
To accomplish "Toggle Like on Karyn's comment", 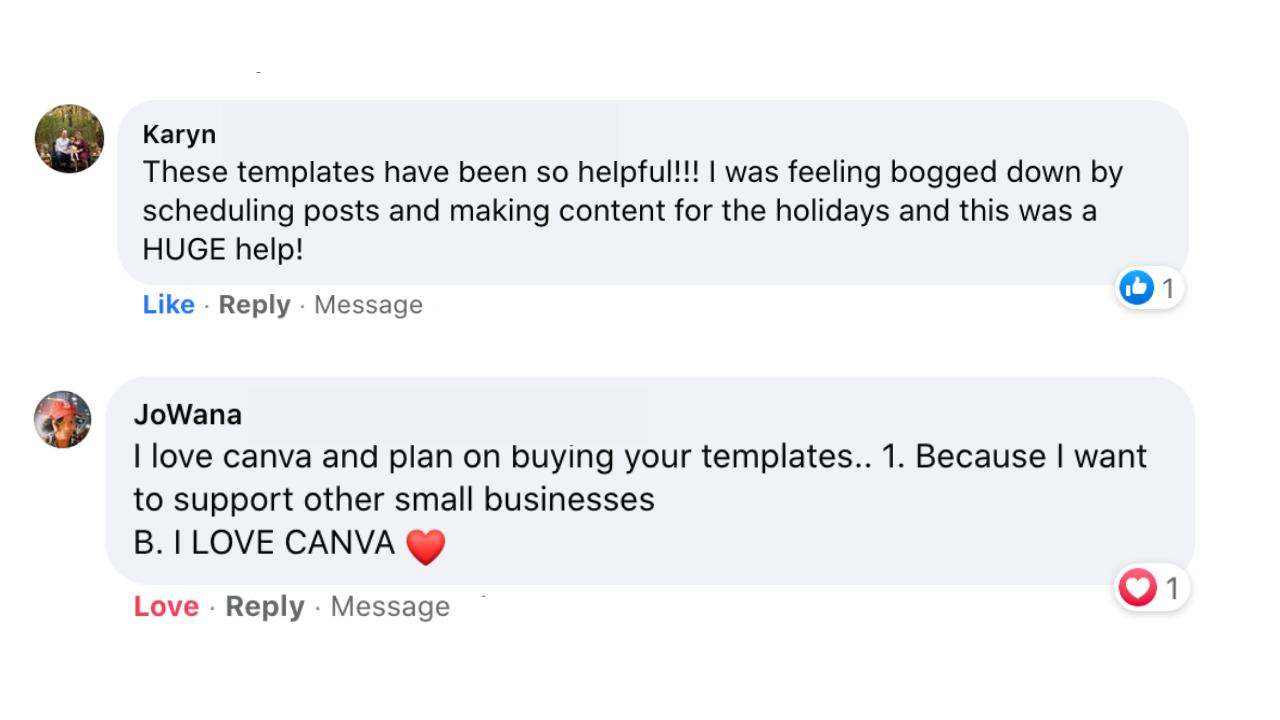I will (168, 305).
